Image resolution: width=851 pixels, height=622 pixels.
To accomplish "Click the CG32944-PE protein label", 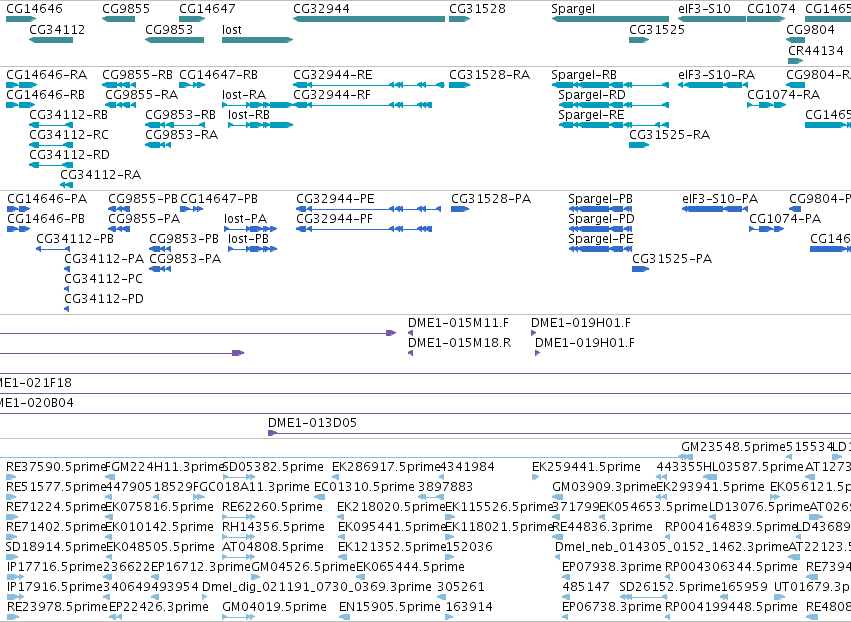I will click(335, 199).
